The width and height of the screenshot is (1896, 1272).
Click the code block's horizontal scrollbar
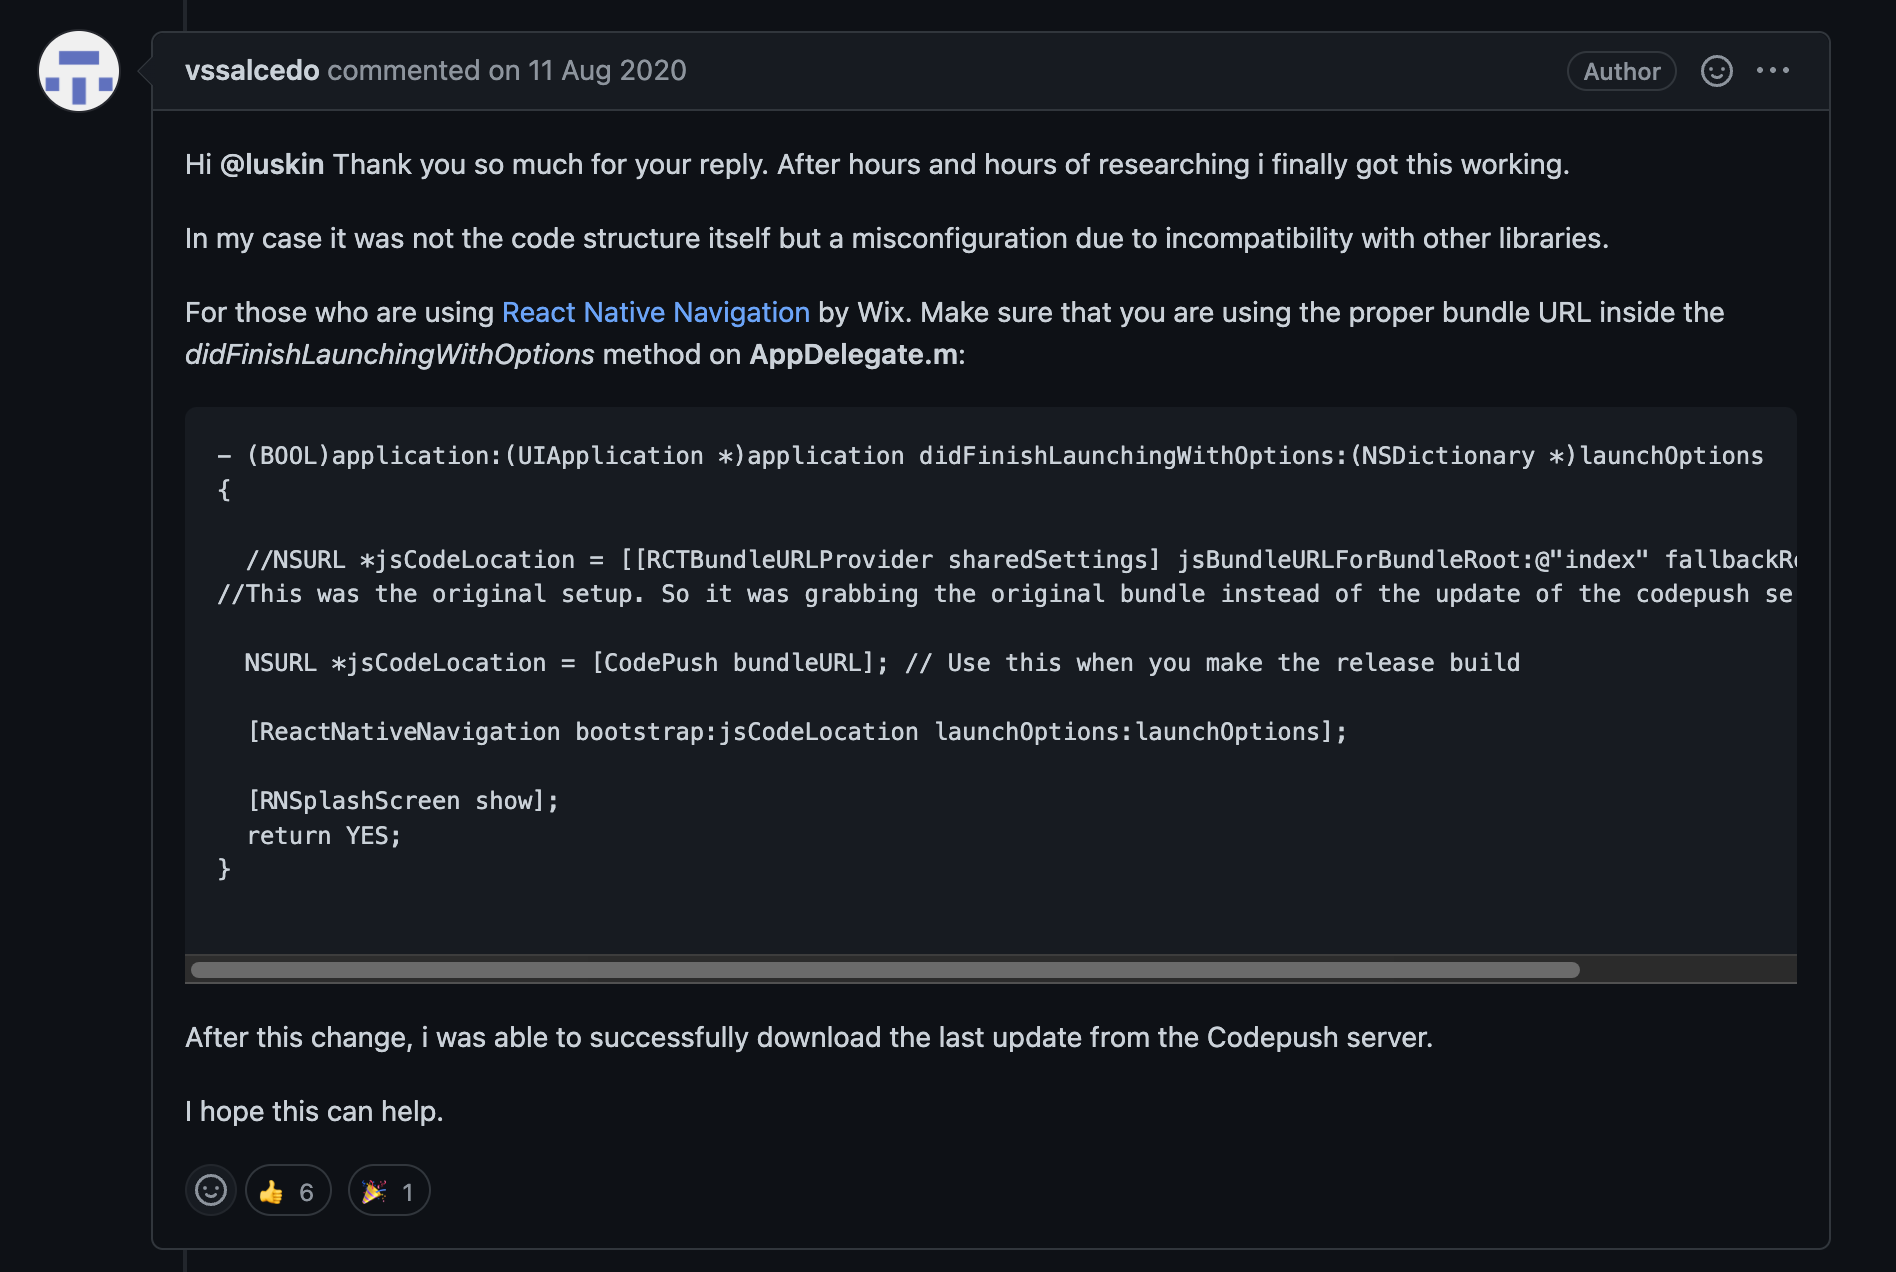(x=885, y=969)
